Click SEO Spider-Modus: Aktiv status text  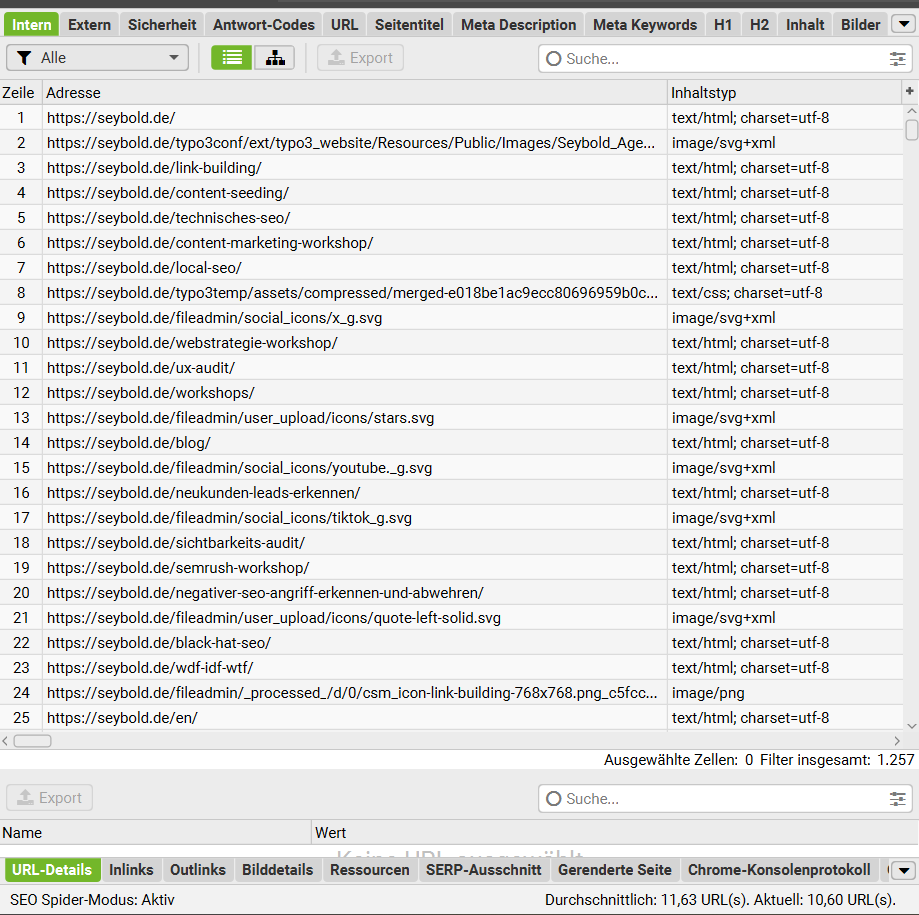(92, 900)
